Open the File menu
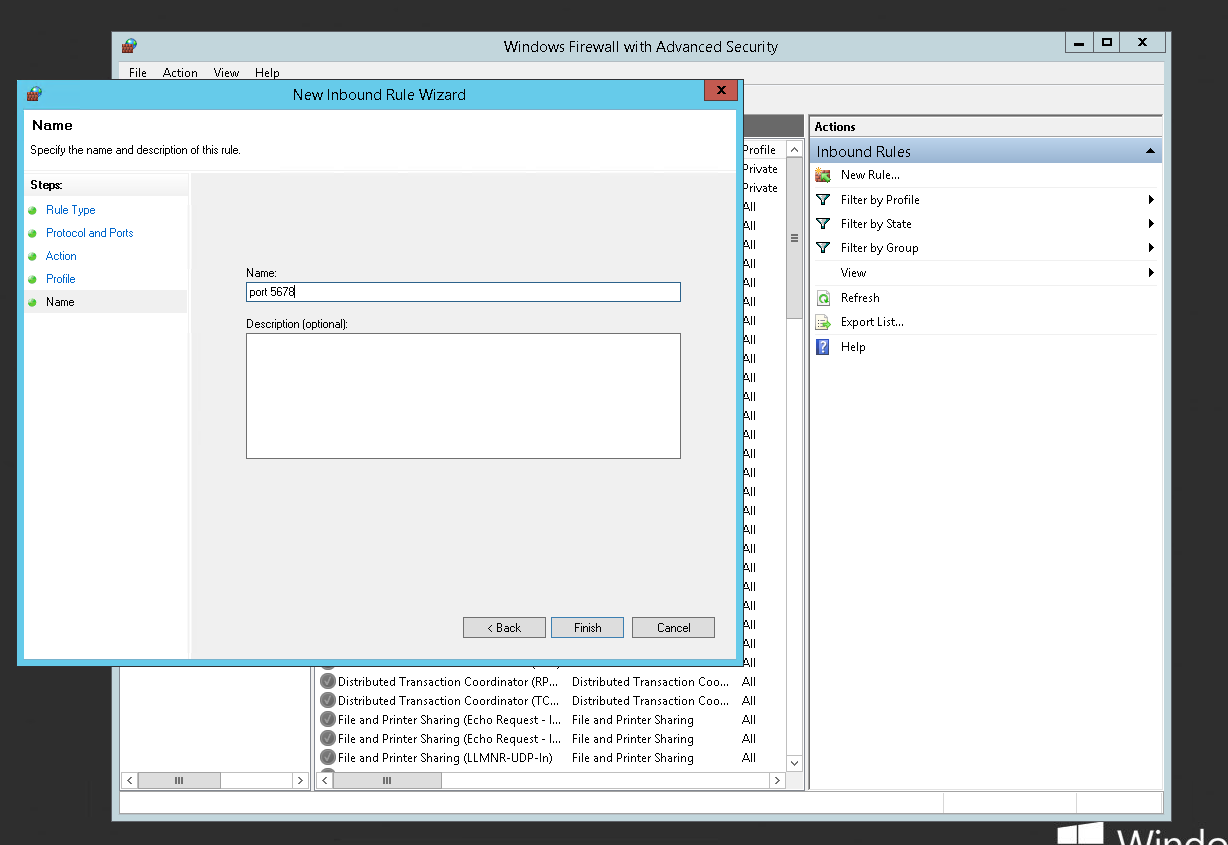Viewport: 1228px width, 845px height. coord(138,73)
